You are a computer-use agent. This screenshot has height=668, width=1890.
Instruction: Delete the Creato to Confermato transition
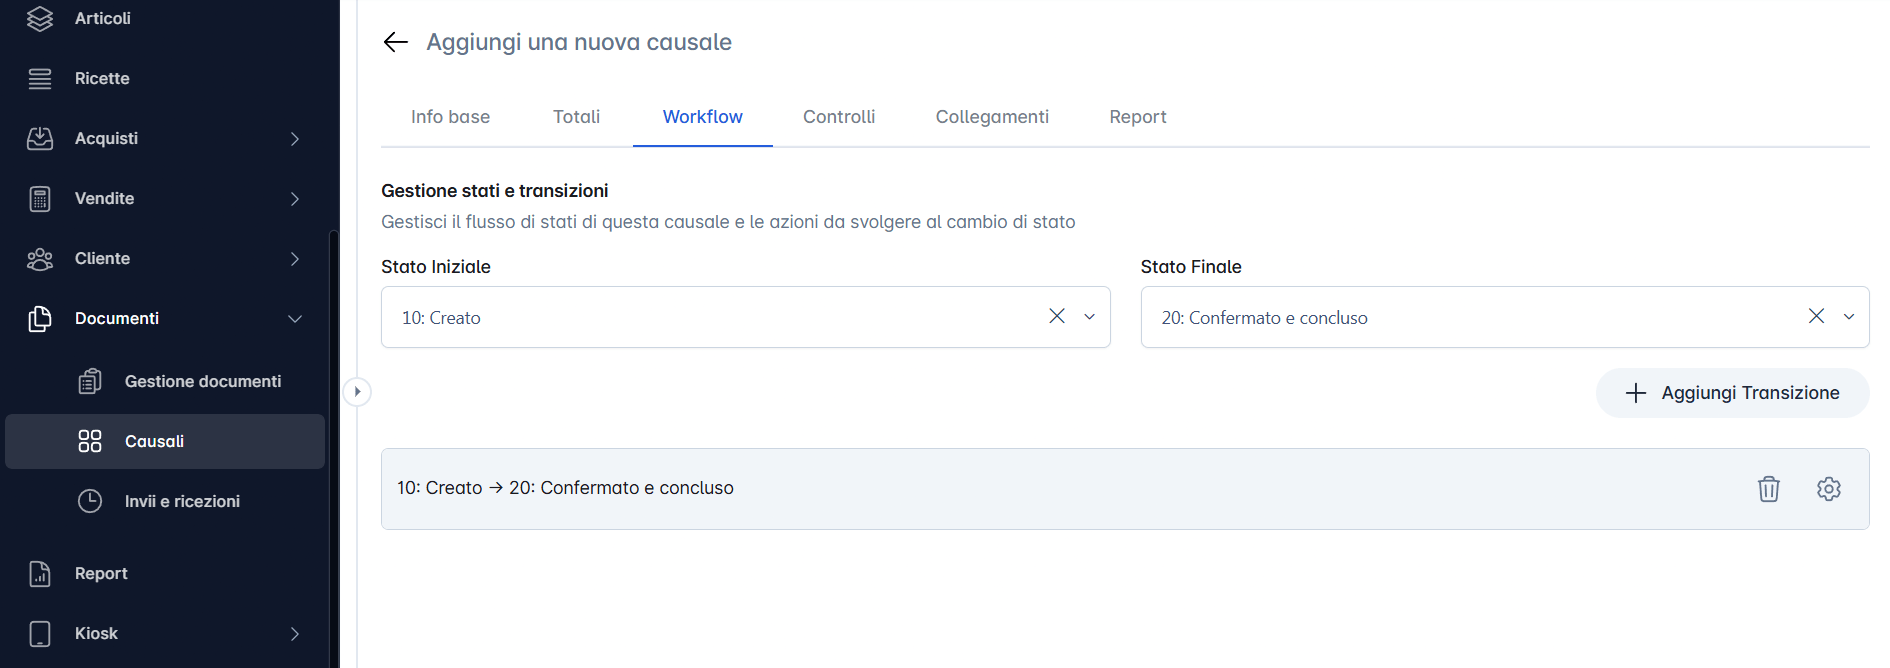tap(1769, 489)
